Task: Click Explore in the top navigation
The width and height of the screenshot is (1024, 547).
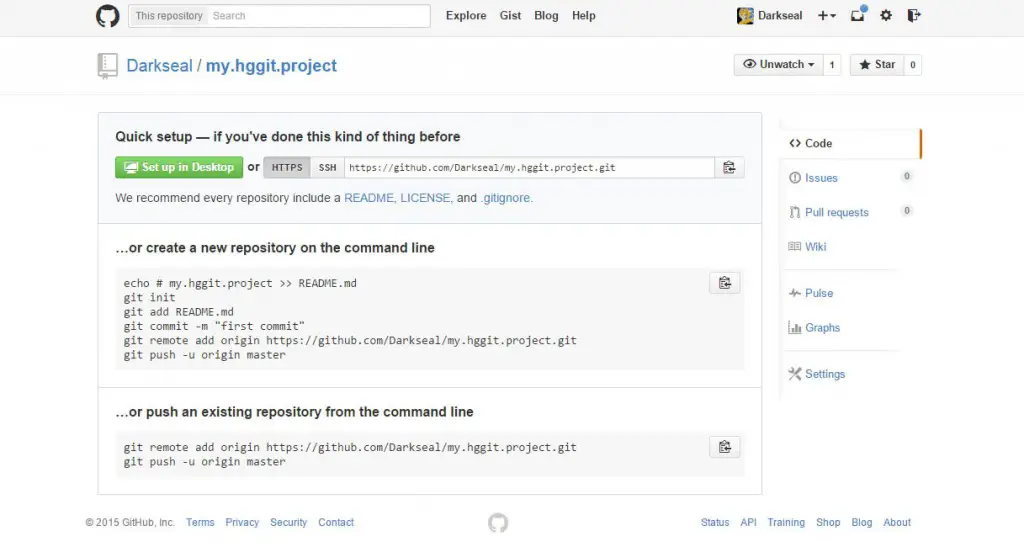Action: 466,16
